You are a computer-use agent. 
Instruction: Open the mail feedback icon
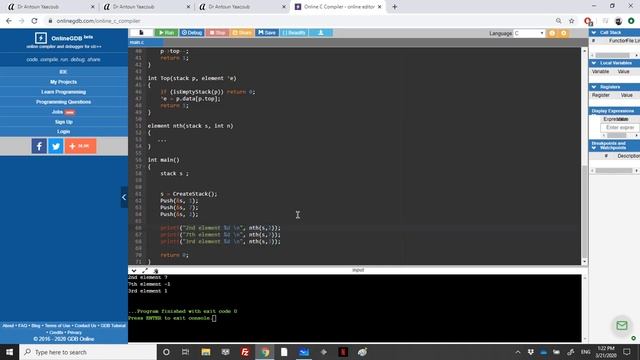[622, 325]
